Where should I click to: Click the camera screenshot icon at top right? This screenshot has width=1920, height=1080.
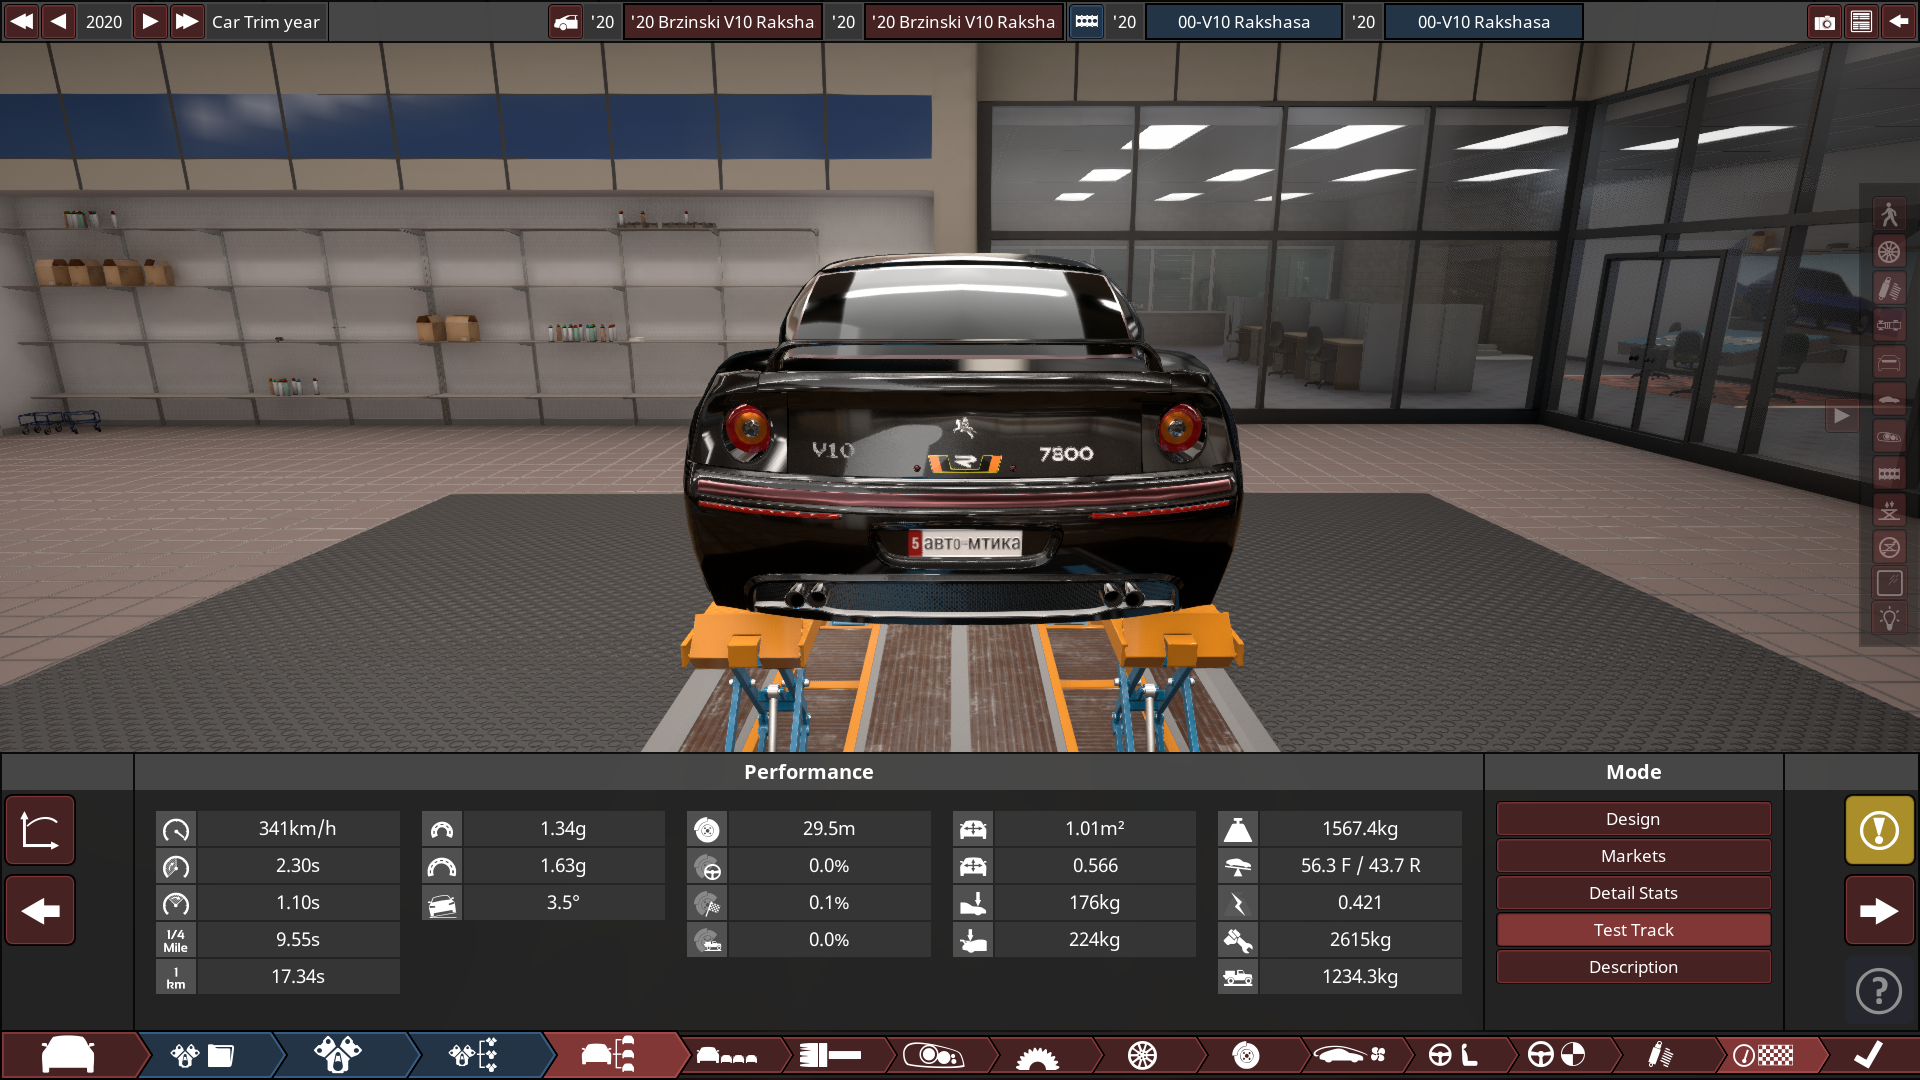[1824, 21]
